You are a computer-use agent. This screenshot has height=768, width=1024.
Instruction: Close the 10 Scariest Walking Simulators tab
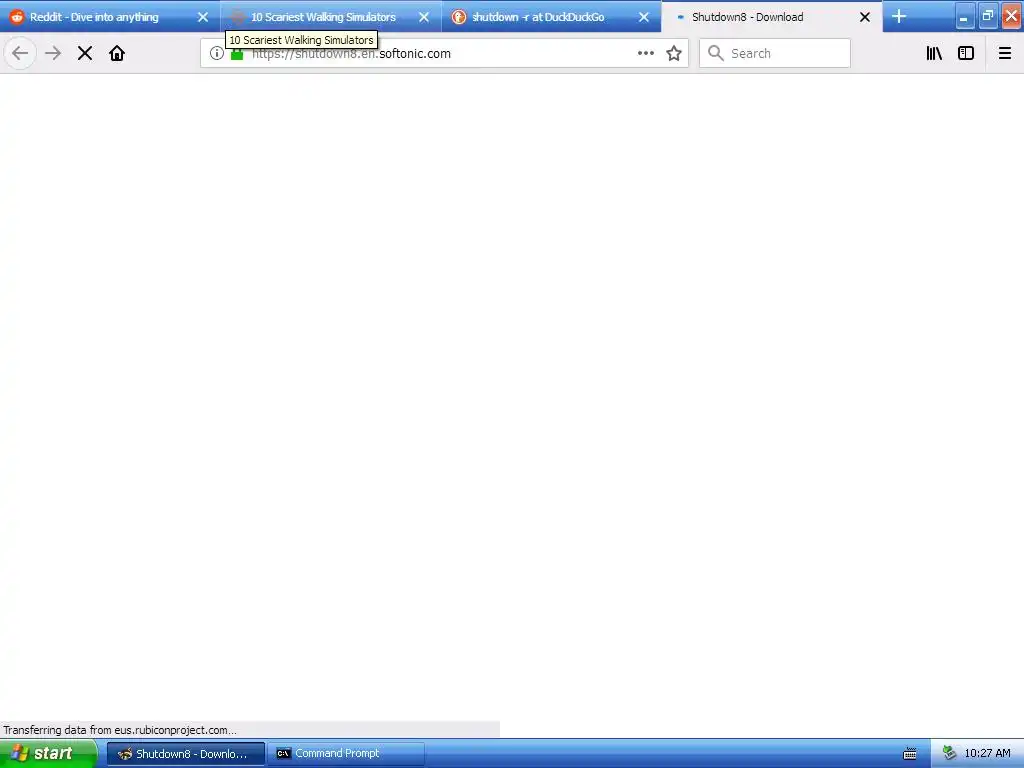[x=424, y=17]
